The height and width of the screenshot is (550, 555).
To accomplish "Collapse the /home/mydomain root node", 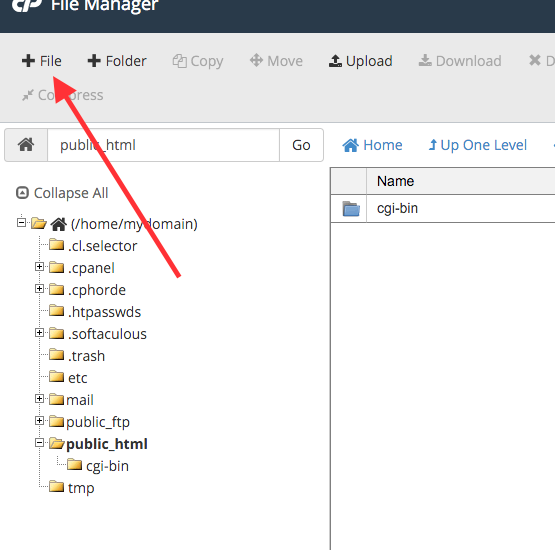I will (21, 223).
